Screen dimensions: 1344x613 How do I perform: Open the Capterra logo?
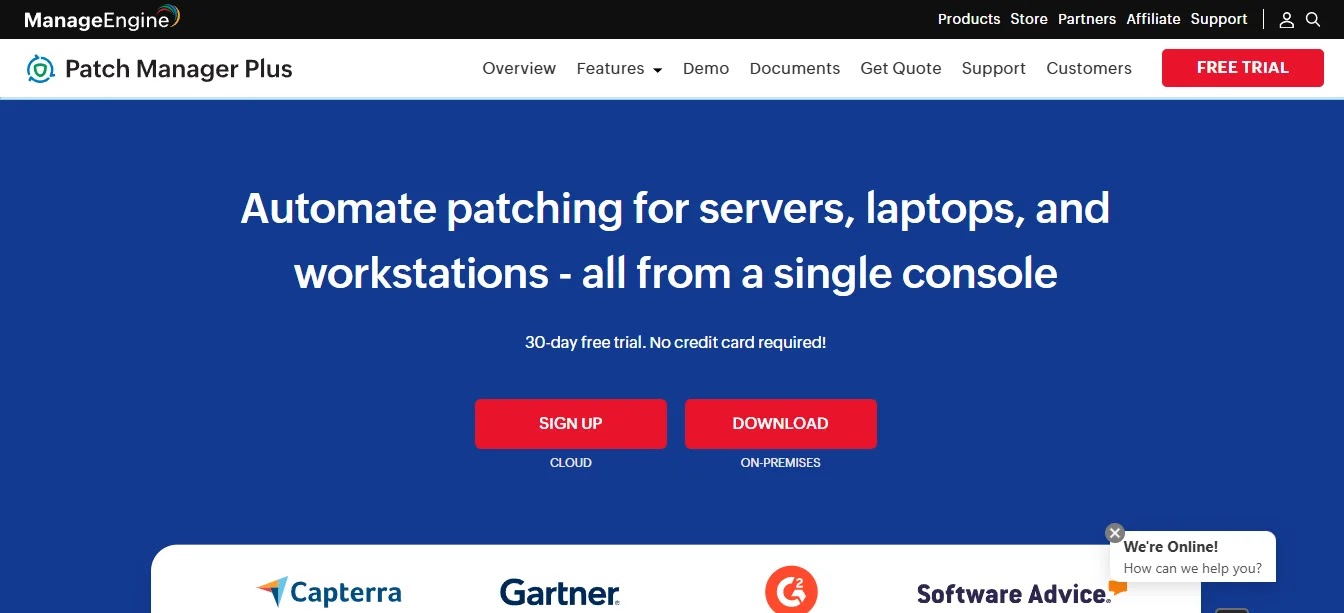329,592
